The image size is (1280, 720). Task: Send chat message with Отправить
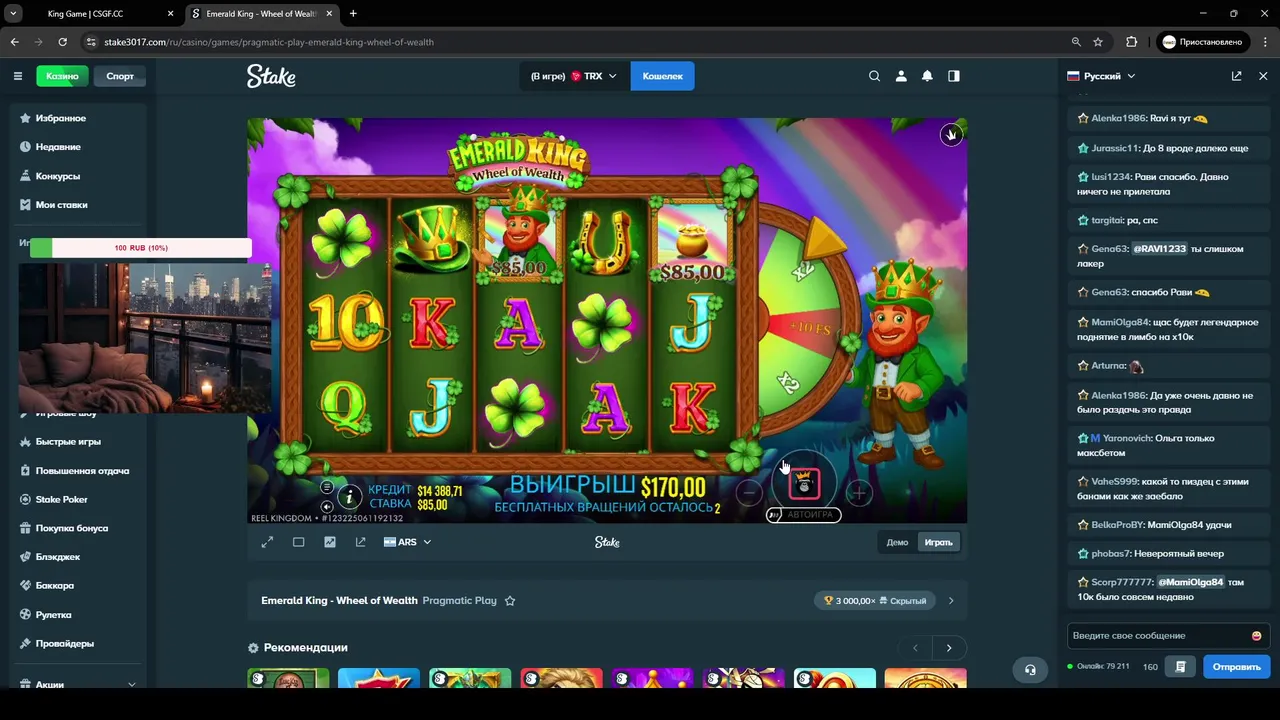tap(1236, 667)
